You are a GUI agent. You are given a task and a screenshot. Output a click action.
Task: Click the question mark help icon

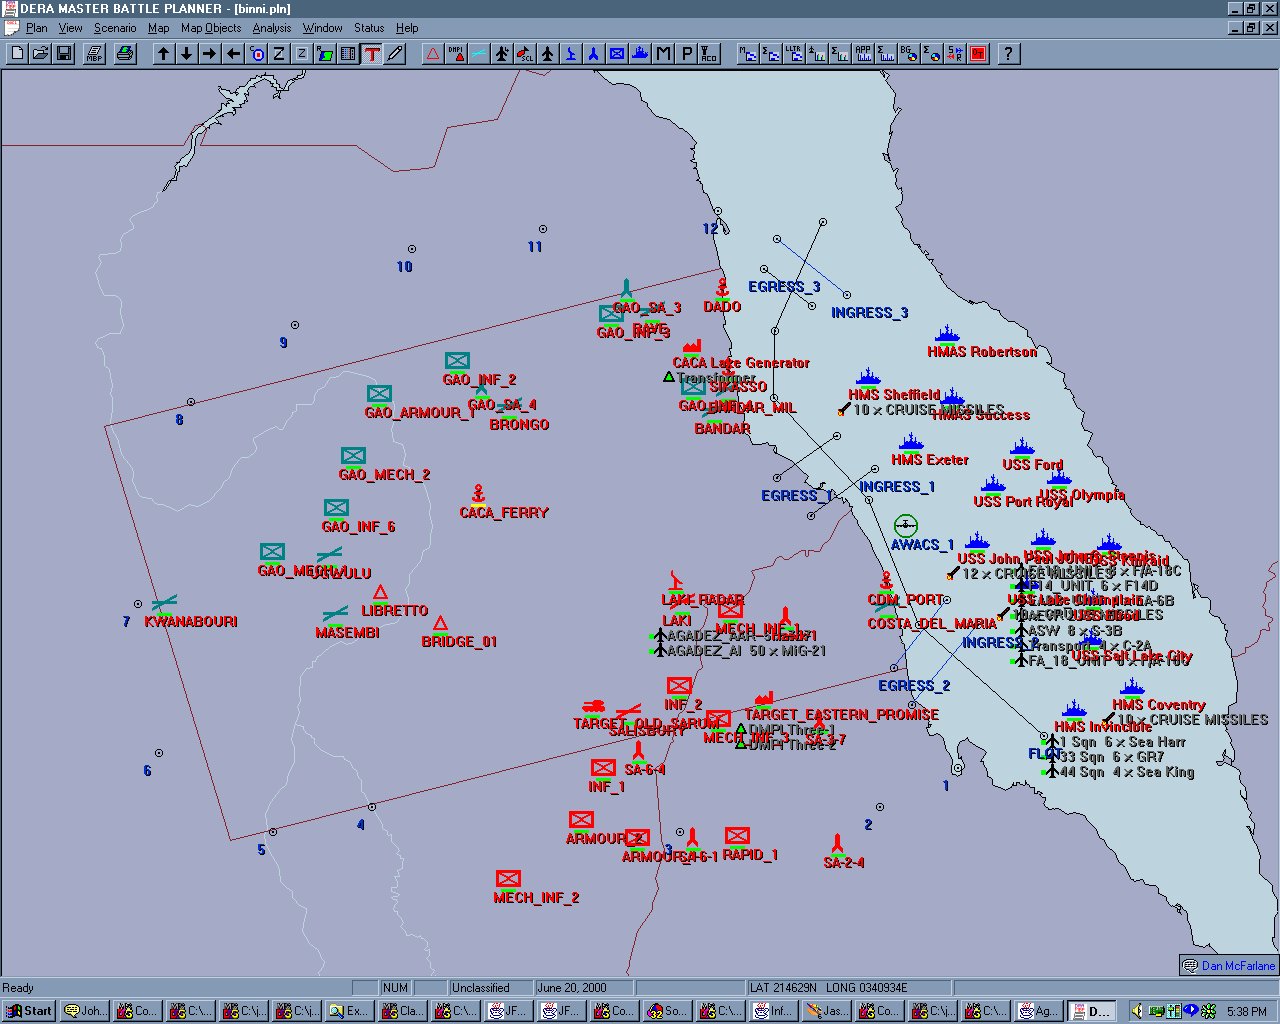pyautogui.click(x=1008, y=54)
